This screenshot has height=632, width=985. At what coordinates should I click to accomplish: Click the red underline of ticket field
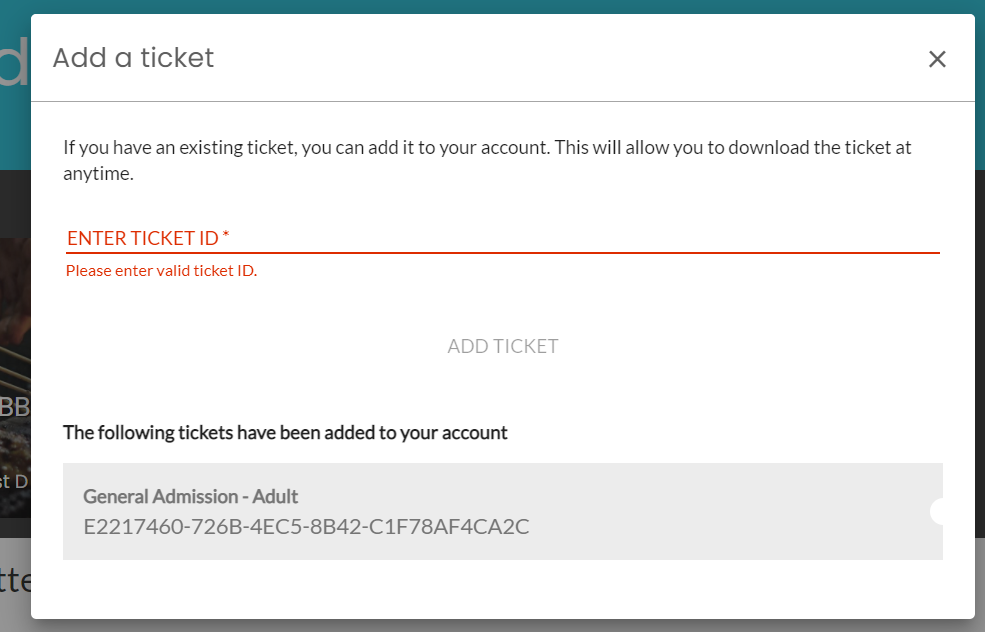click(x=503, y=253)
